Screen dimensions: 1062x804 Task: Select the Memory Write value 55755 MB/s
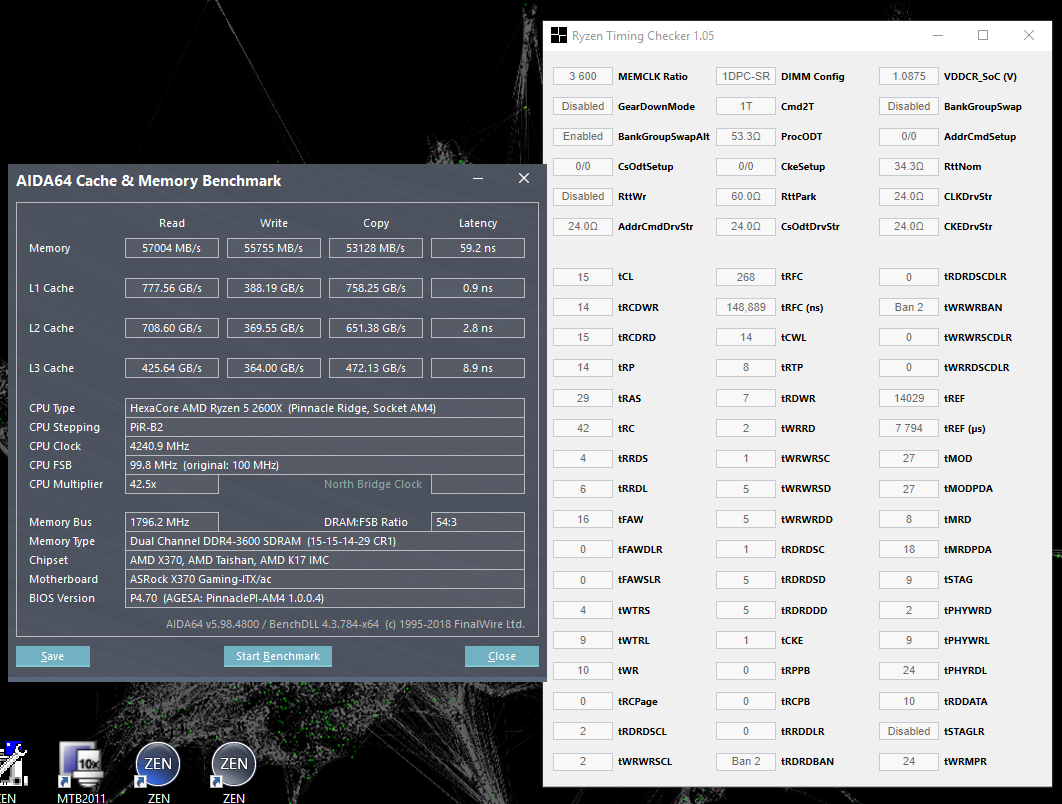pyautogui.click(x=274, y=248)
